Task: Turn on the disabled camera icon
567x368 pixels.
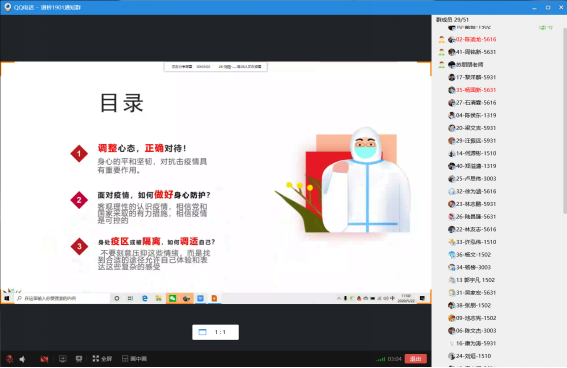Action: pos(44,359)
